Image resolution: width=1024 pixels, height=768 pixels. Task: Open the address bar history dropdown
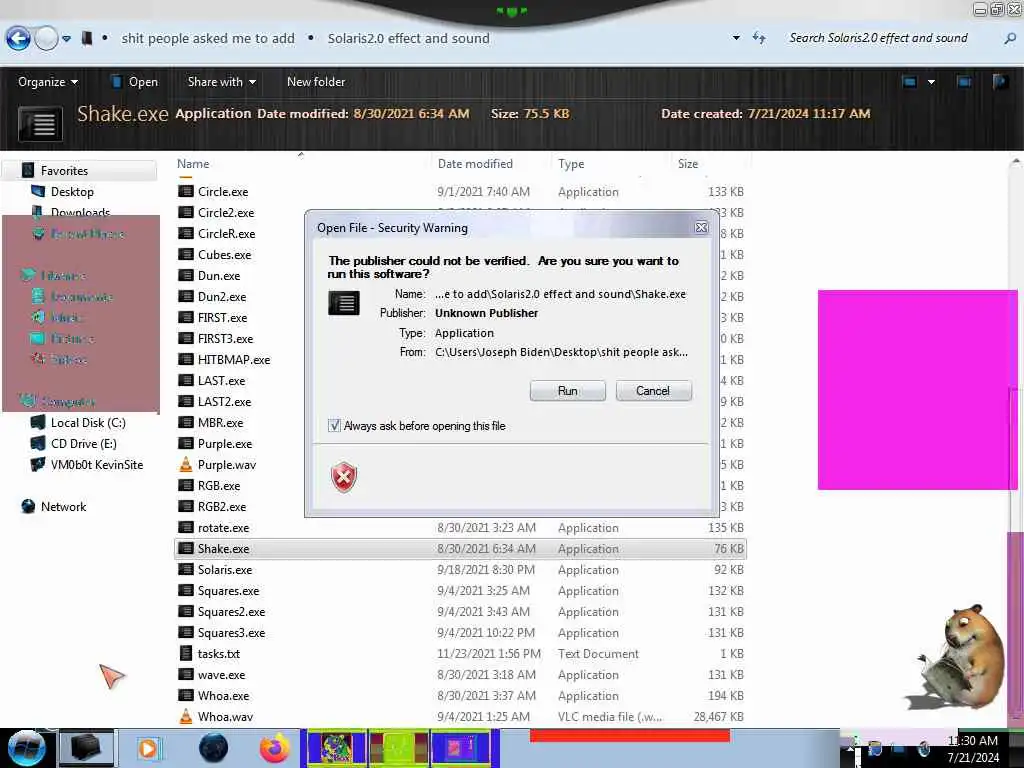tap(736, 38)
